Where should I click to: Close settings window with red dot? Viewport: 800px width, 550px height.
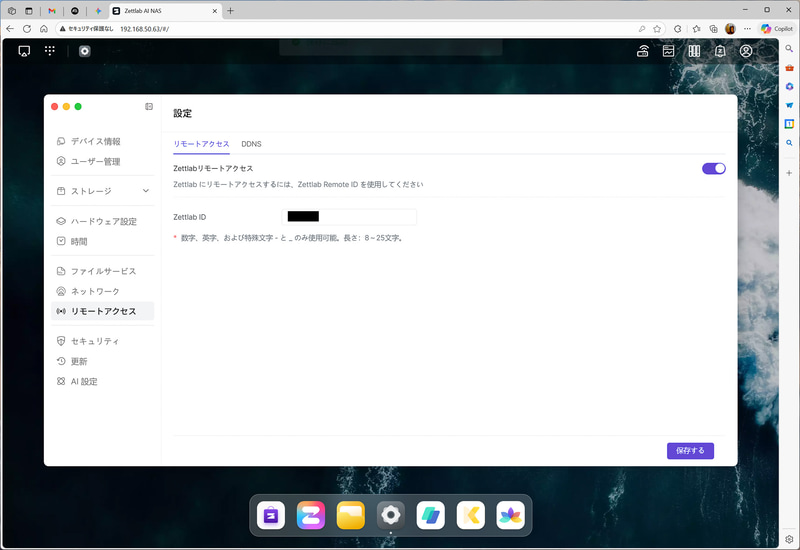(x=55, y=107)
